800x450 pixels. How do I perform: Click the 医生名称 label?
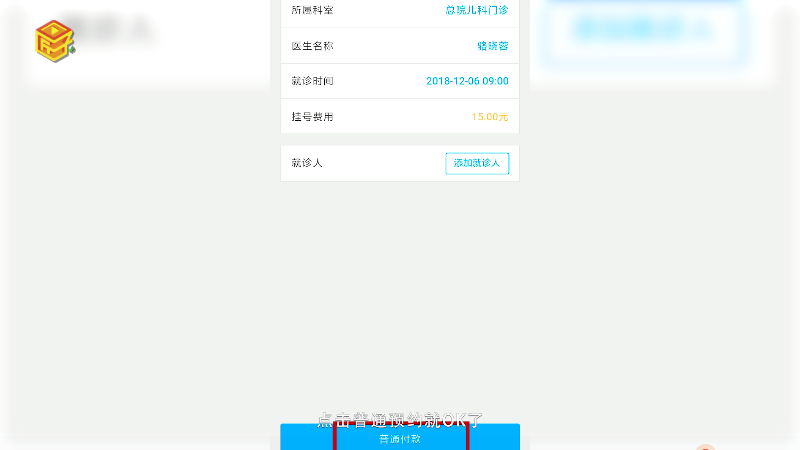pos(312,46)
